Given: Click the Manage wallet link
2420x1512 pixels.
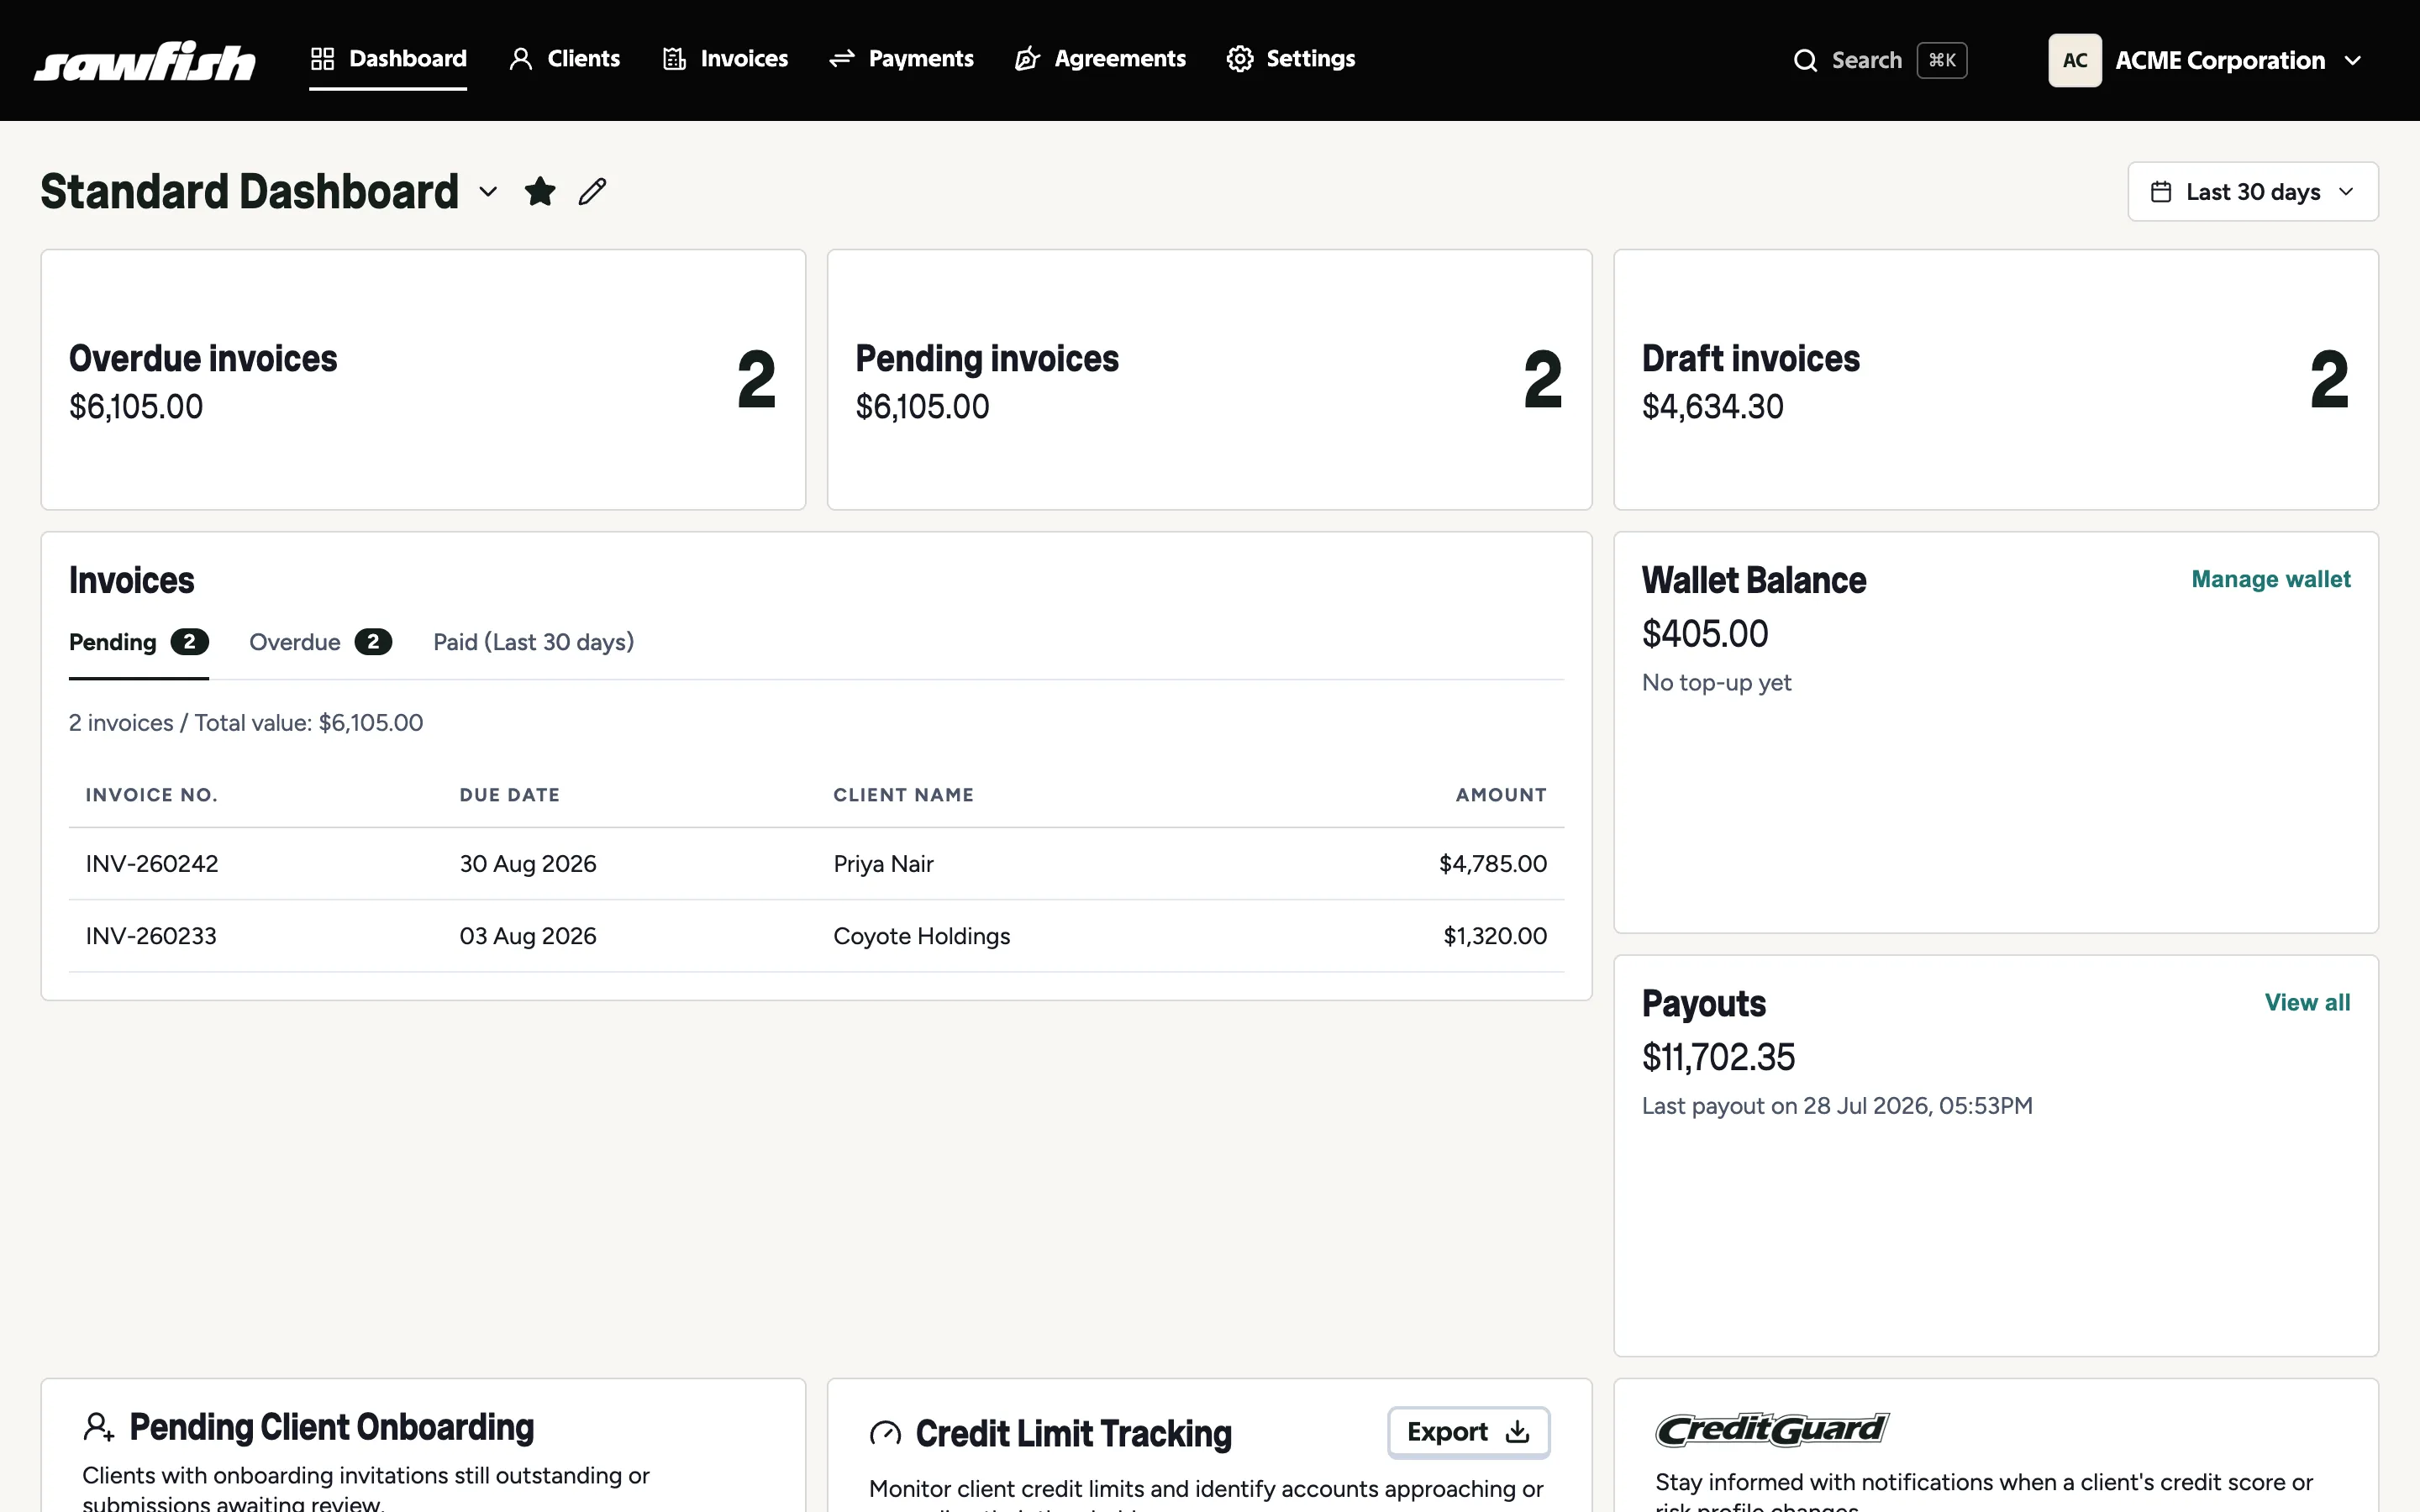Looking at the screenshot, I should (x=2270, y=579).
